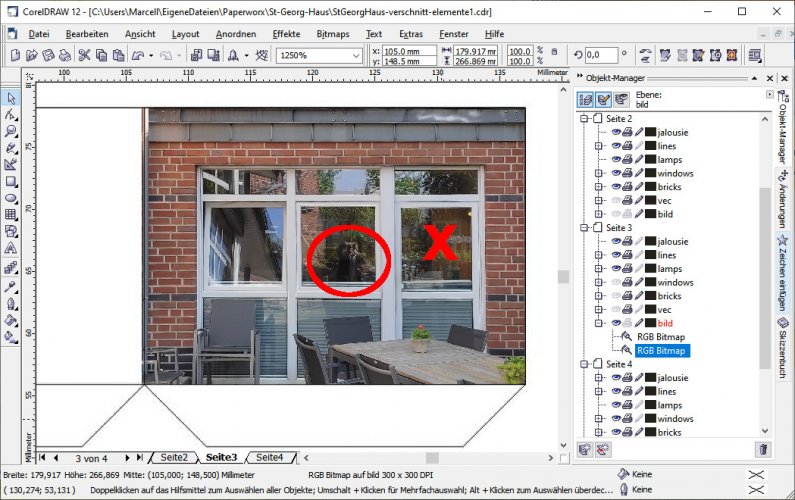Toggle visibility of Seite 4 lines layer
This screenshot has height=500, width=795.
[x=616, y=391]
